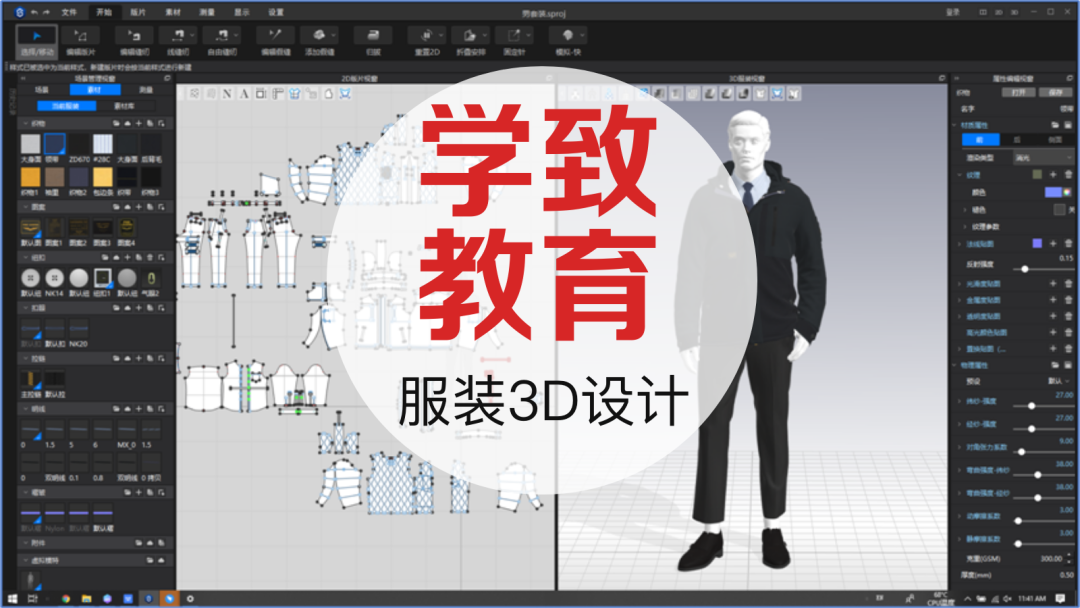Expand the 添加假缝 dropdown arrow
This screenshot has height=608, width=1080.
coord(335,37)
